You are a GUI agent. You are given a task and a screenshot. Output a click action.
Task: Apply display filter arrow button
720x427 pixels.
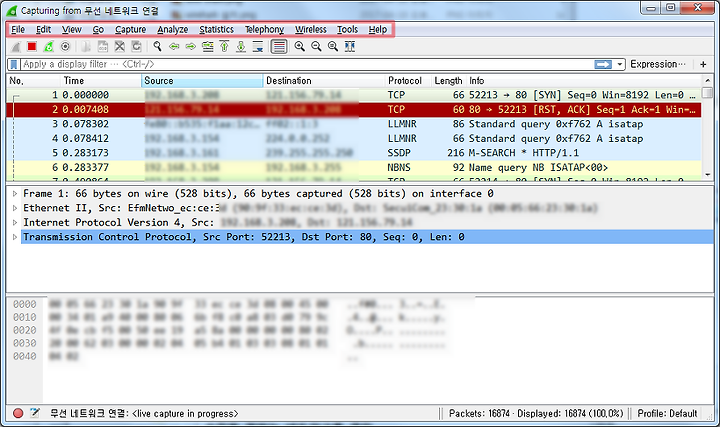click(603, 64)
